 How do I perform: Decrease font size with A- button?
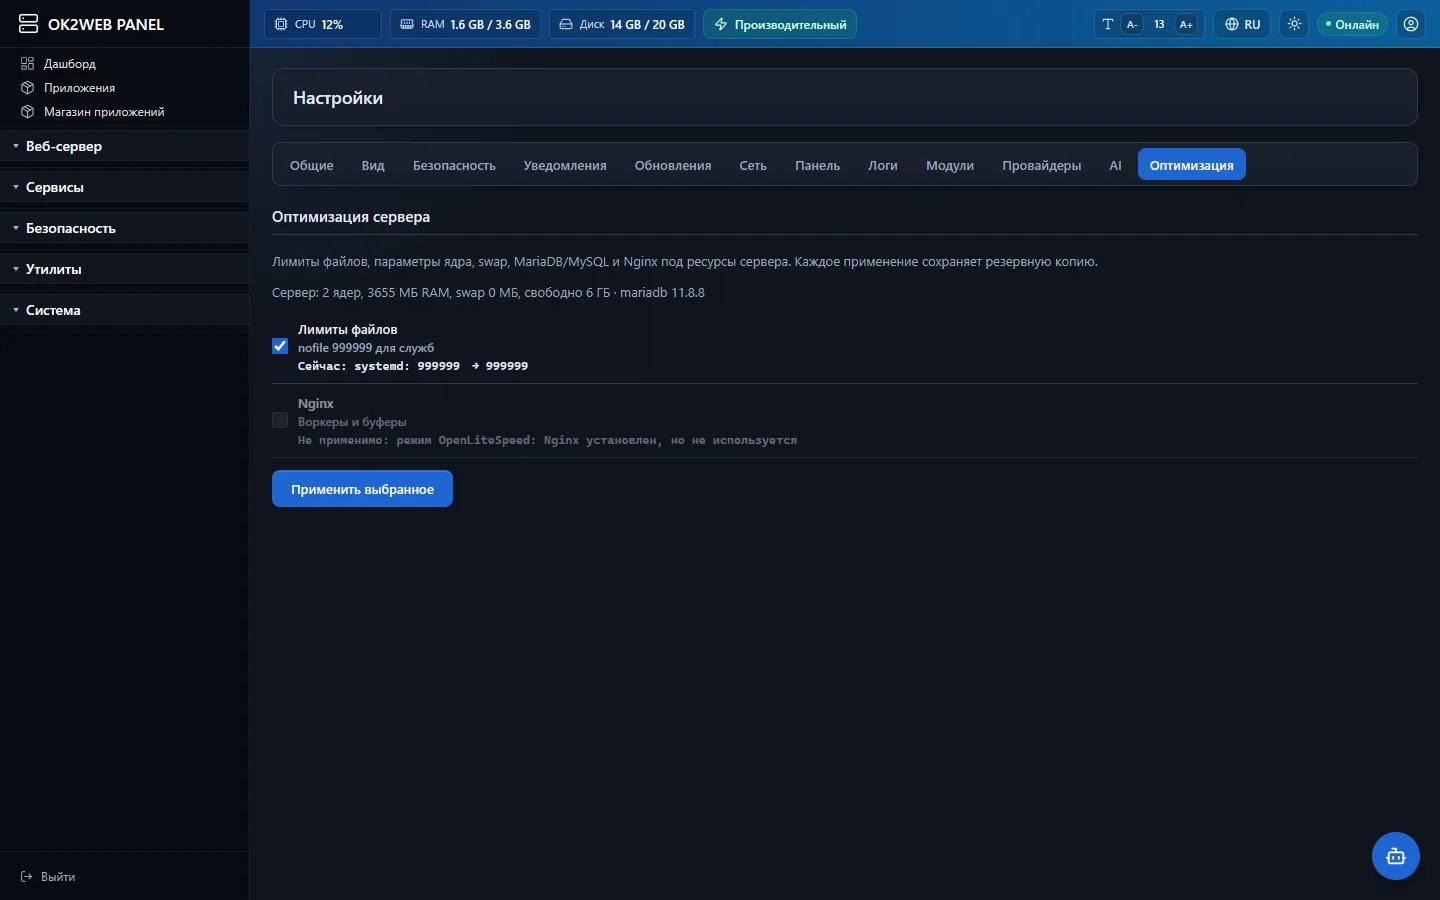(x=1132, y=24)
